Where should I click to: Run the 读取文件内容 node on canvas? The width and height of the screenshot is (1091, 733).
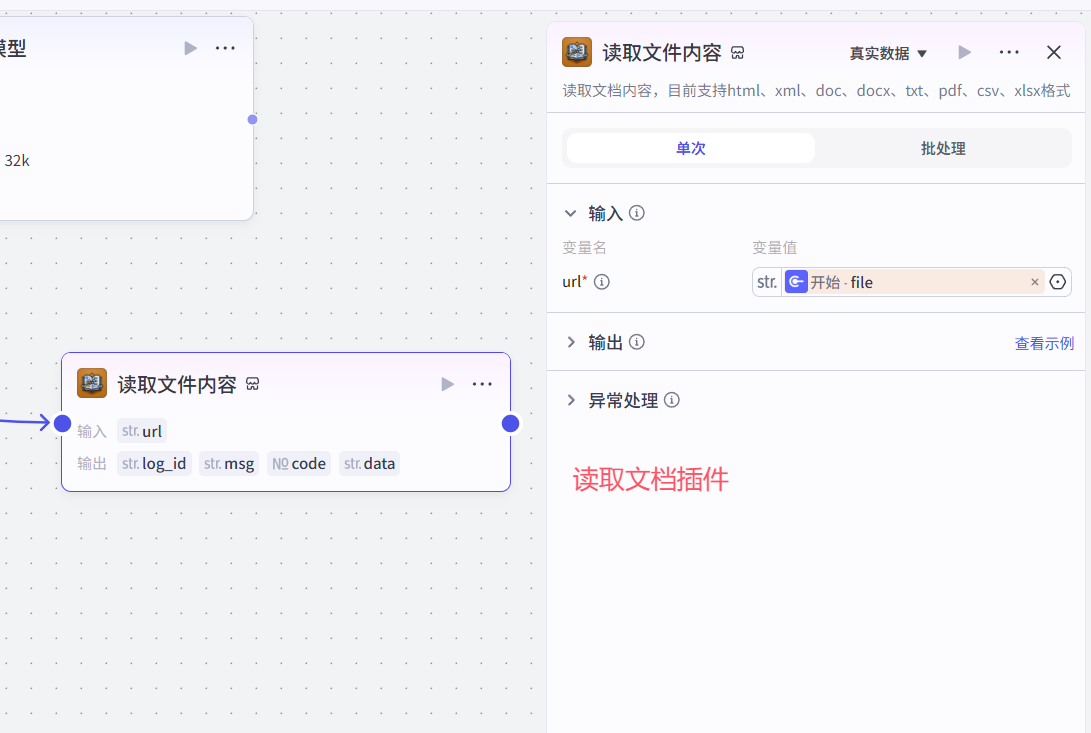coord(447,384)
